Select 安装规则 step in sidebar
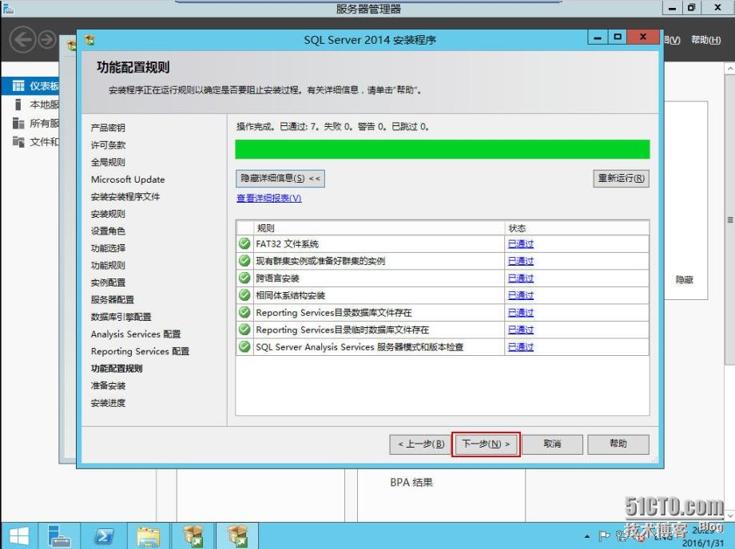 [x=108, y=214]
